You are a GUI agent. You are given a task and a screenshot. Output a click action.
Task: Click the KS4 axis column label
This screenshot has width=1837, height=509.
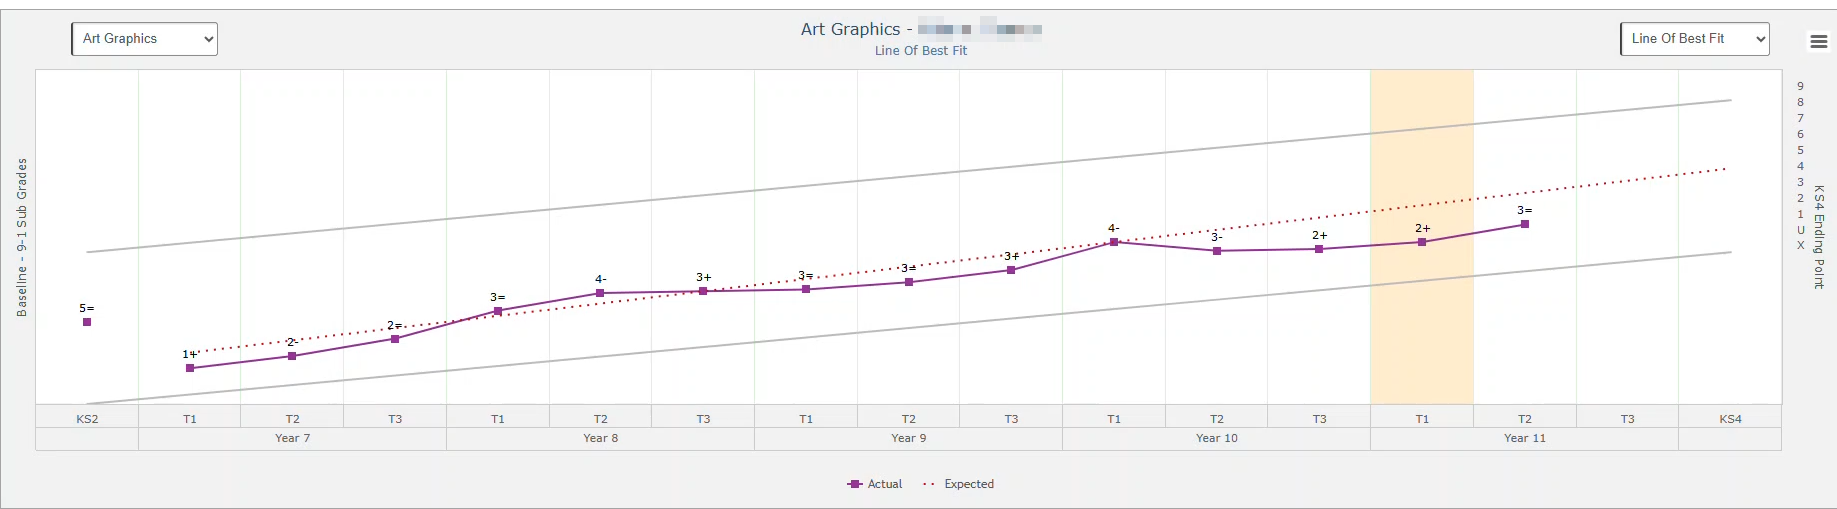tap(1730, 419)
